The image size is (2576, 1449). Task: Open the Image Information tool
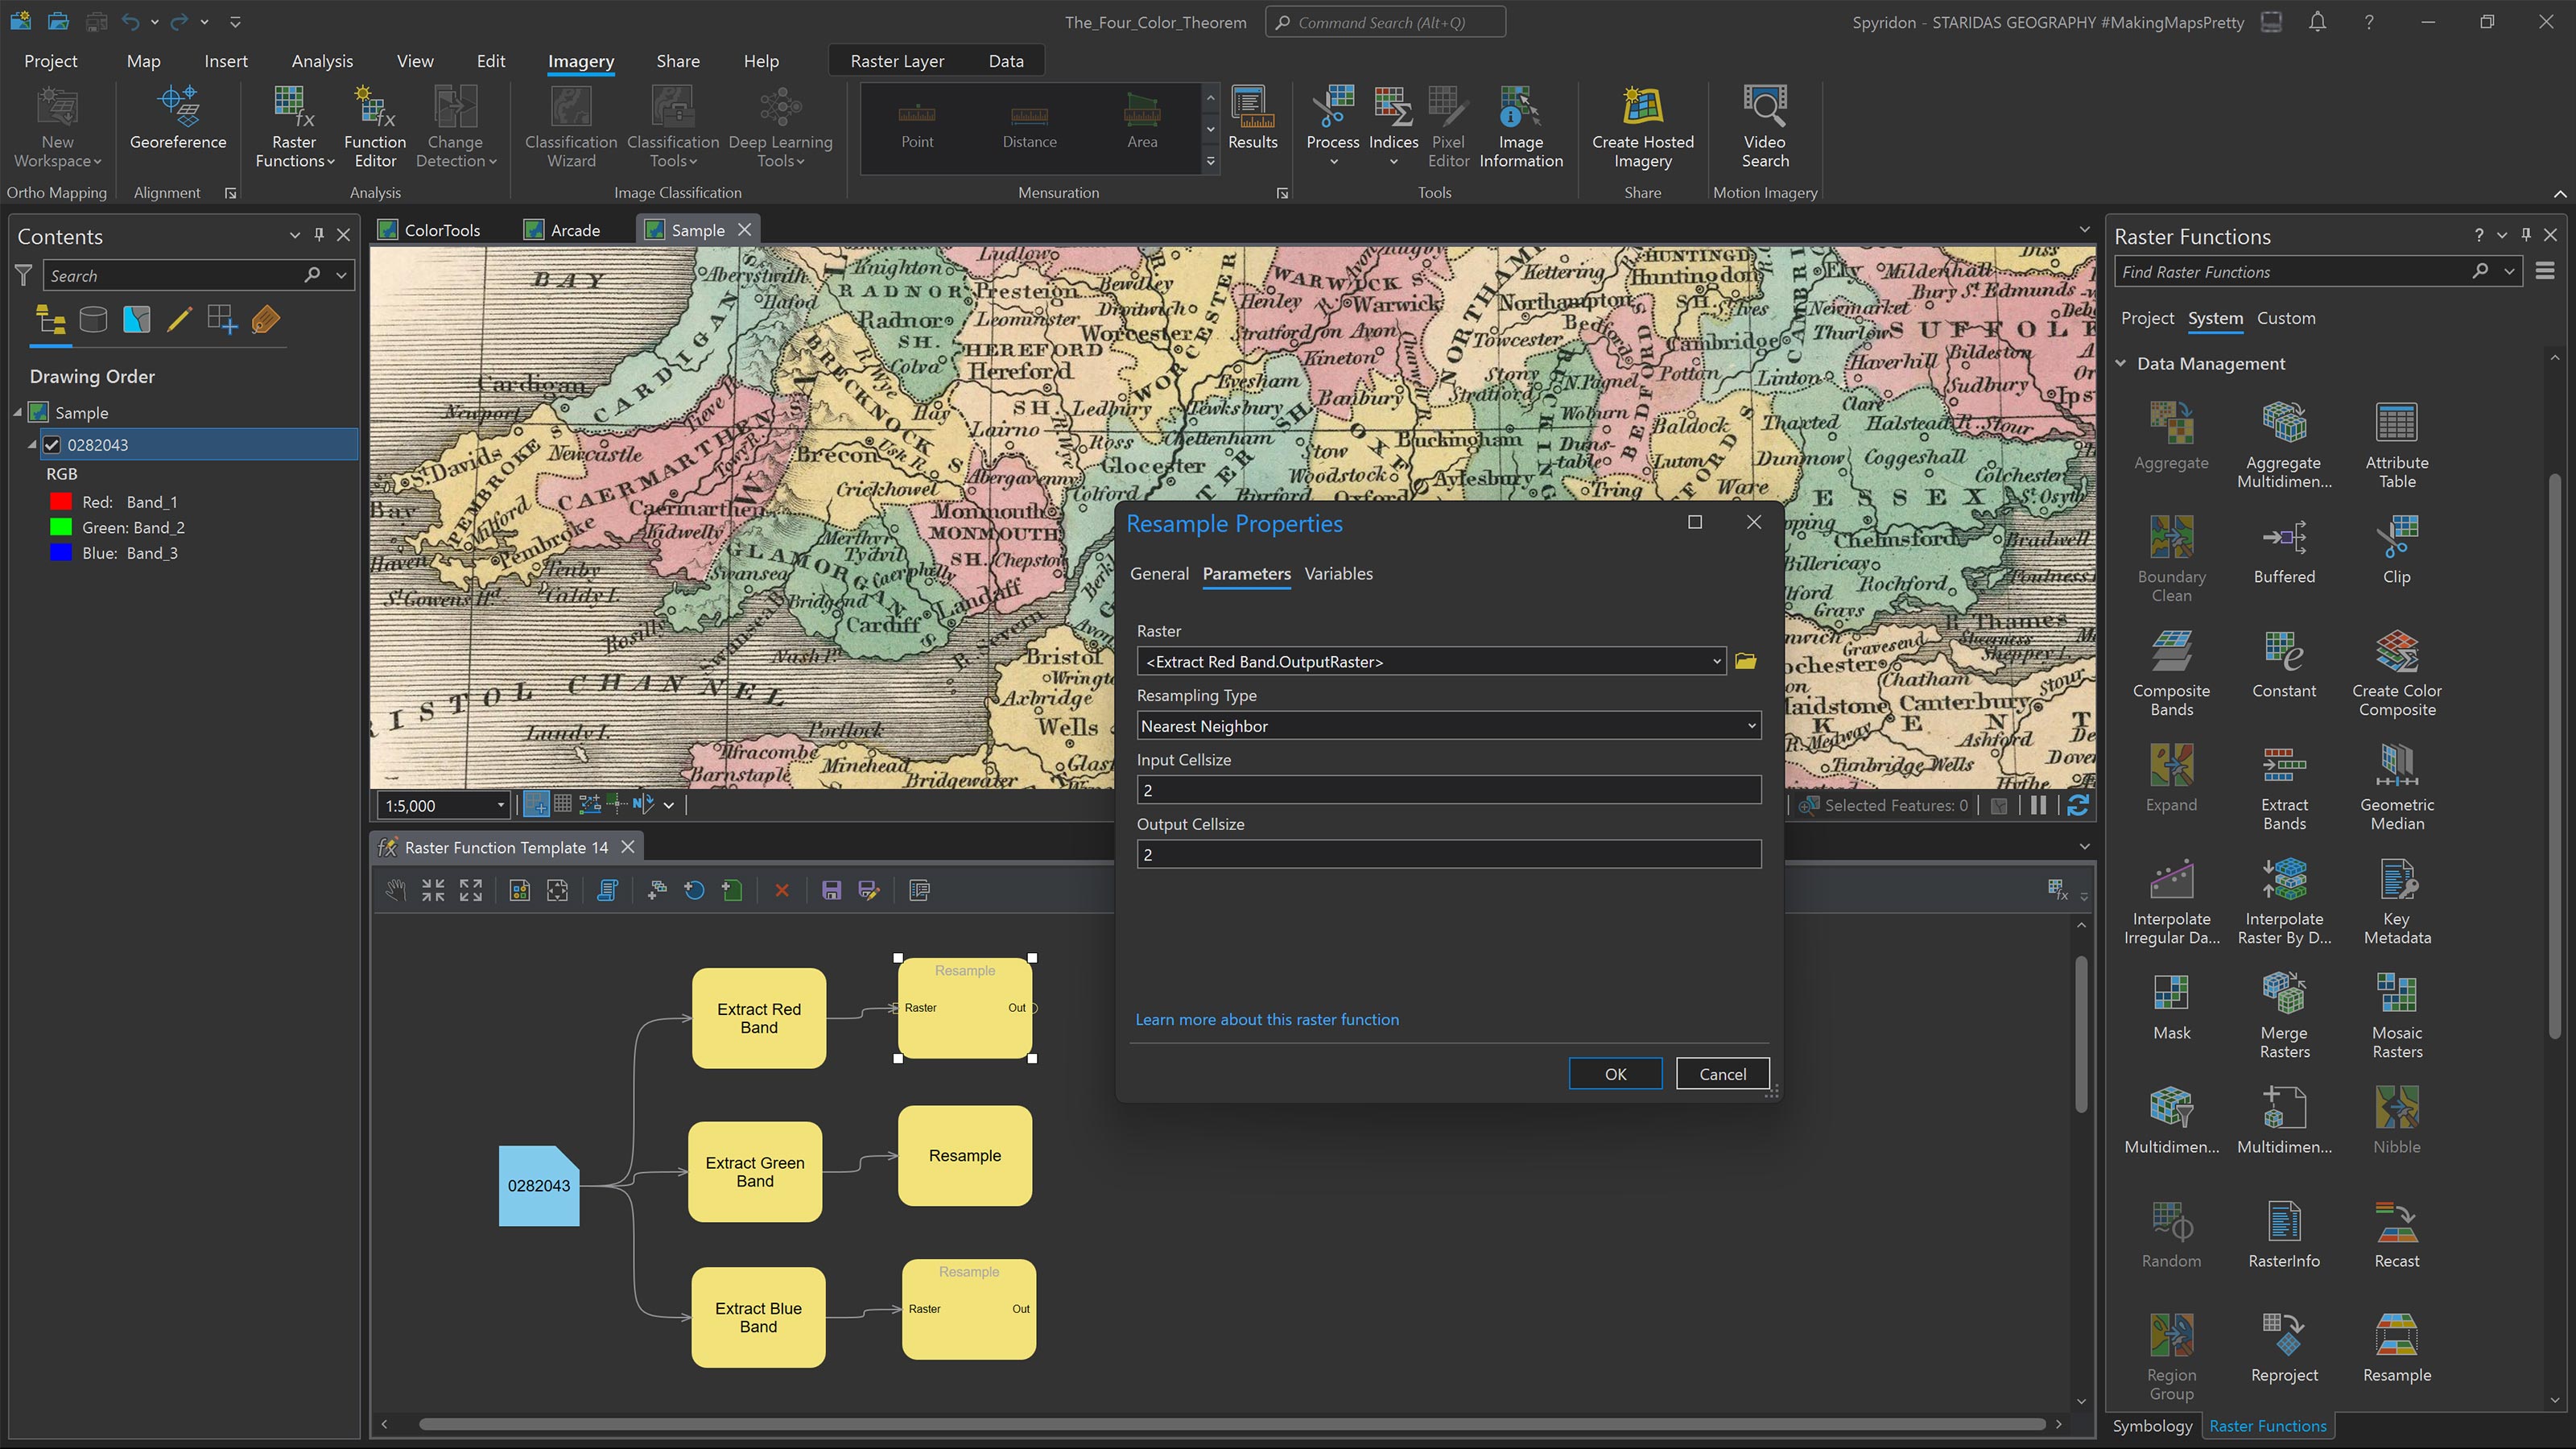click(1520, 108)
